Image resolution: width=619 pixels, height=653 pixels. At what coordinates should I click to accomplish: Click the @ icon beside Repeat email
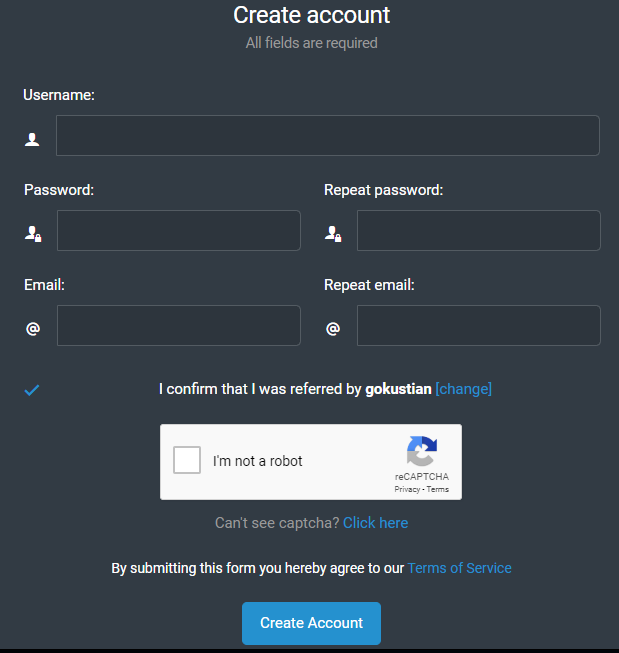333,329
